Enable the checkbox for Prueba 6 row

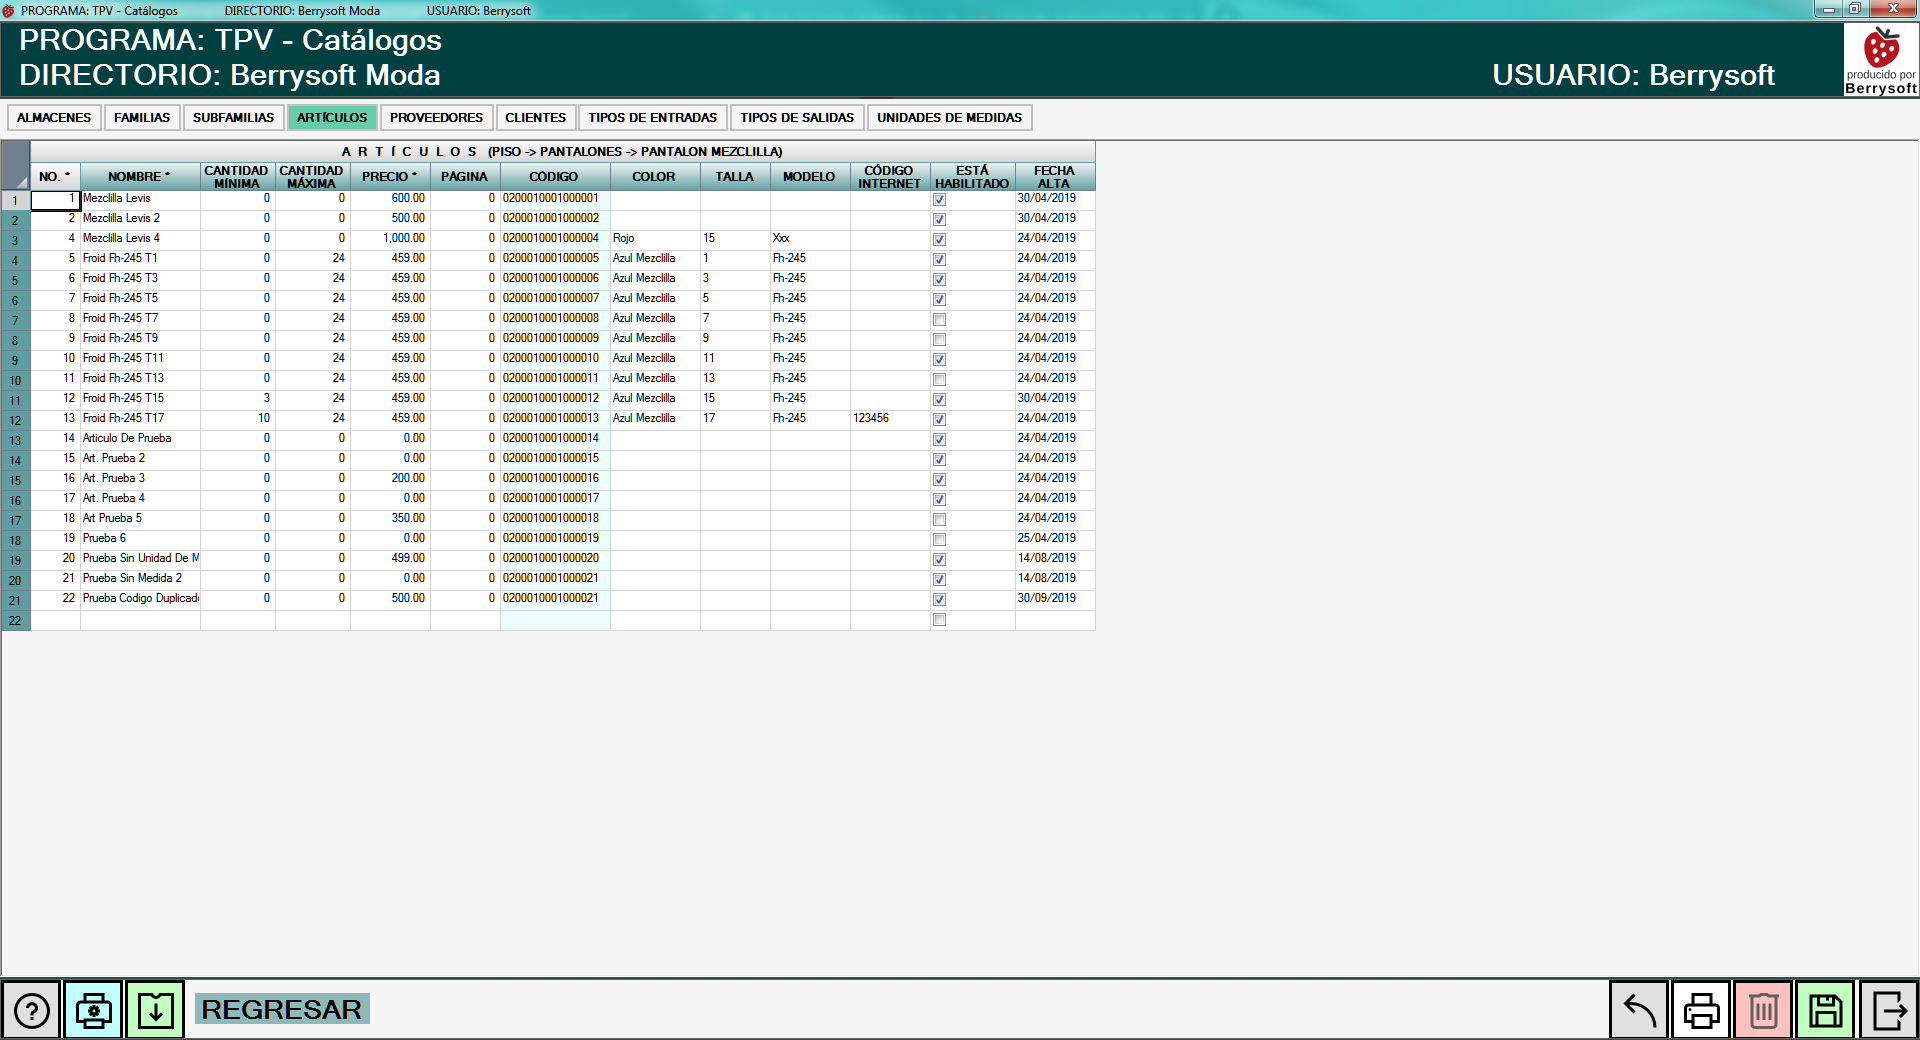939,540
